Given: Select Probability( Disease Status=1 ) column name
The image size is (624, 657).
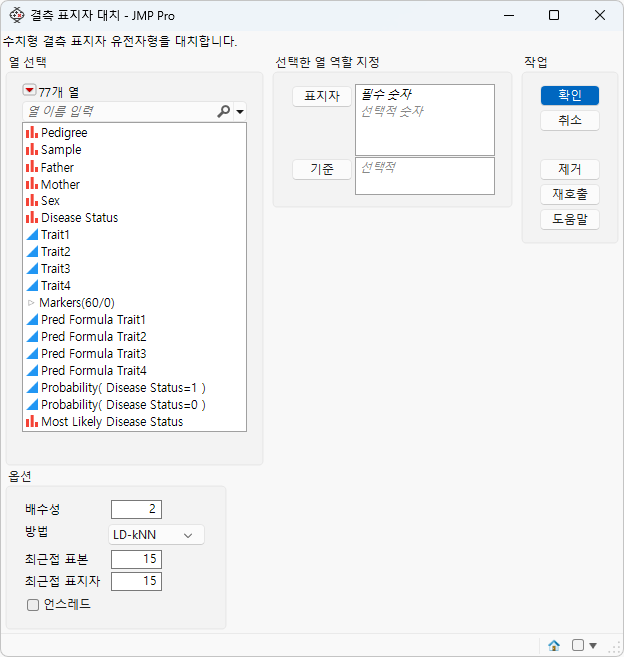Looking at the screenshot, I should coord(123,388).
